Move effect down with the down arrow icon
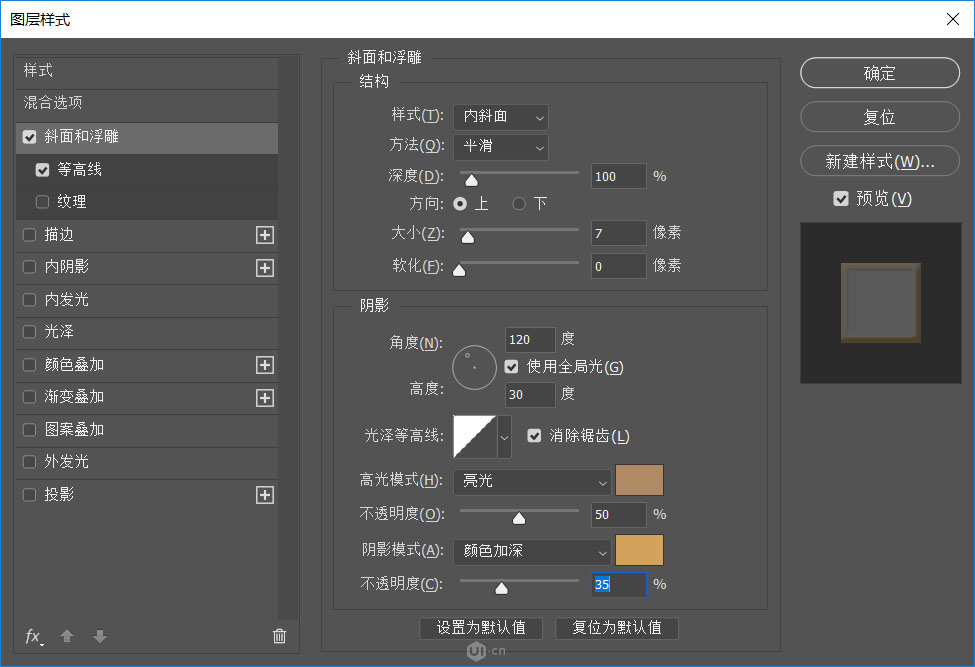Screen dimensions: 975x667 click(99, 636)
